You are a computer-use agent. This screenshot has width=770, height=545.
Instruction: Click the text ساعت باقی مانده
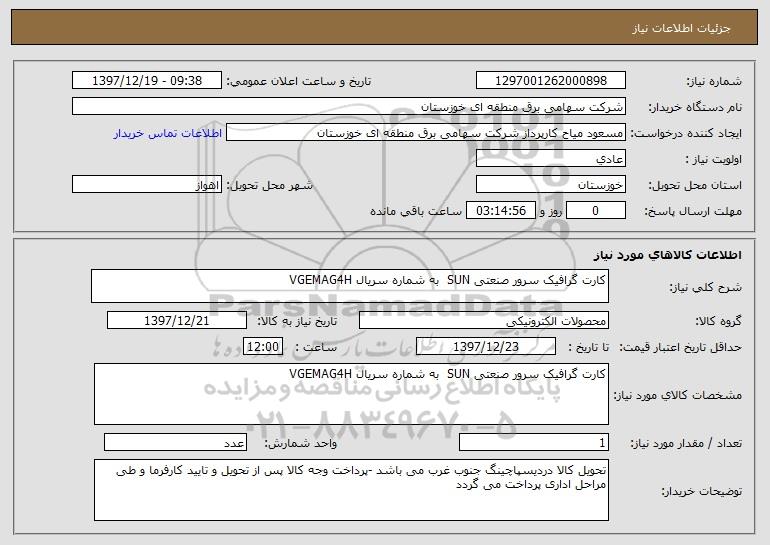[x=416, y=211]
